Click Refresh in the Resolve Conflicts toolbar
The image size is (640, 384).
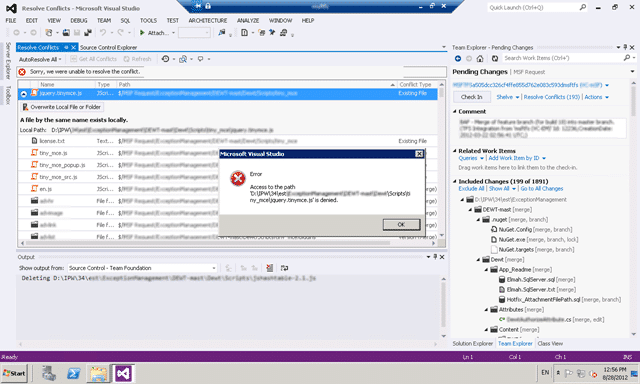(x=138, y=59)
